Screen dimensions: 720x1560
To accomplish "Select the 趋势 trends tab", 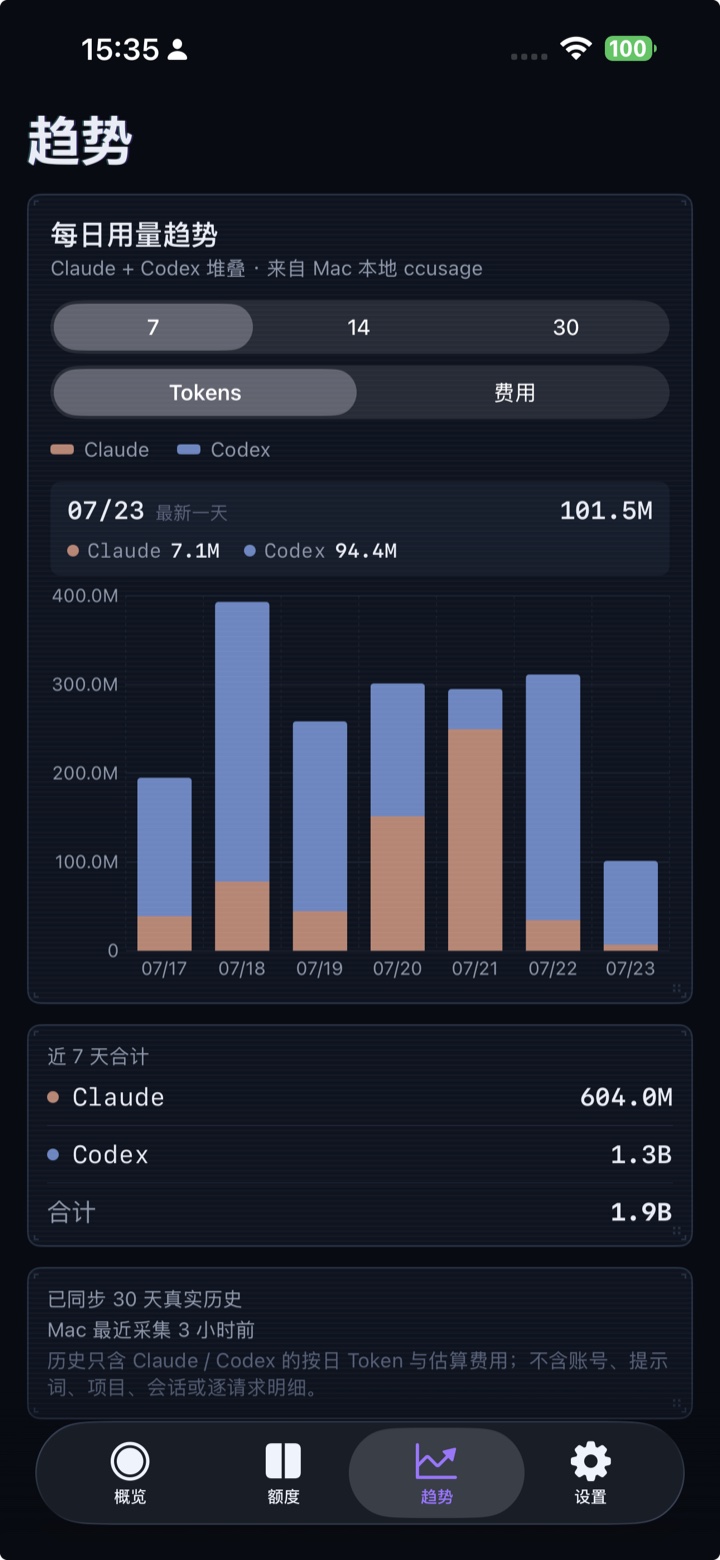I will coord(436,1474).
